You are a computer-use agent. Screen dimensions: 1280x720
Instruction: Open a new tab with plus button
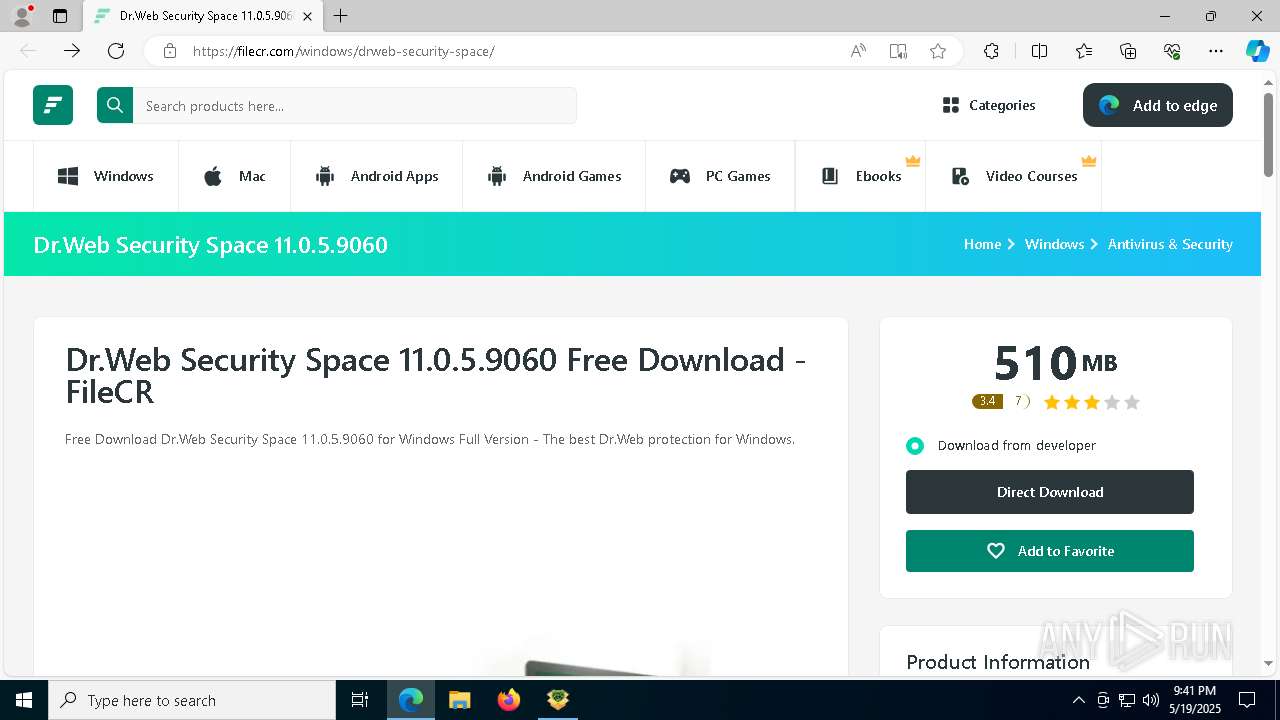341,16
